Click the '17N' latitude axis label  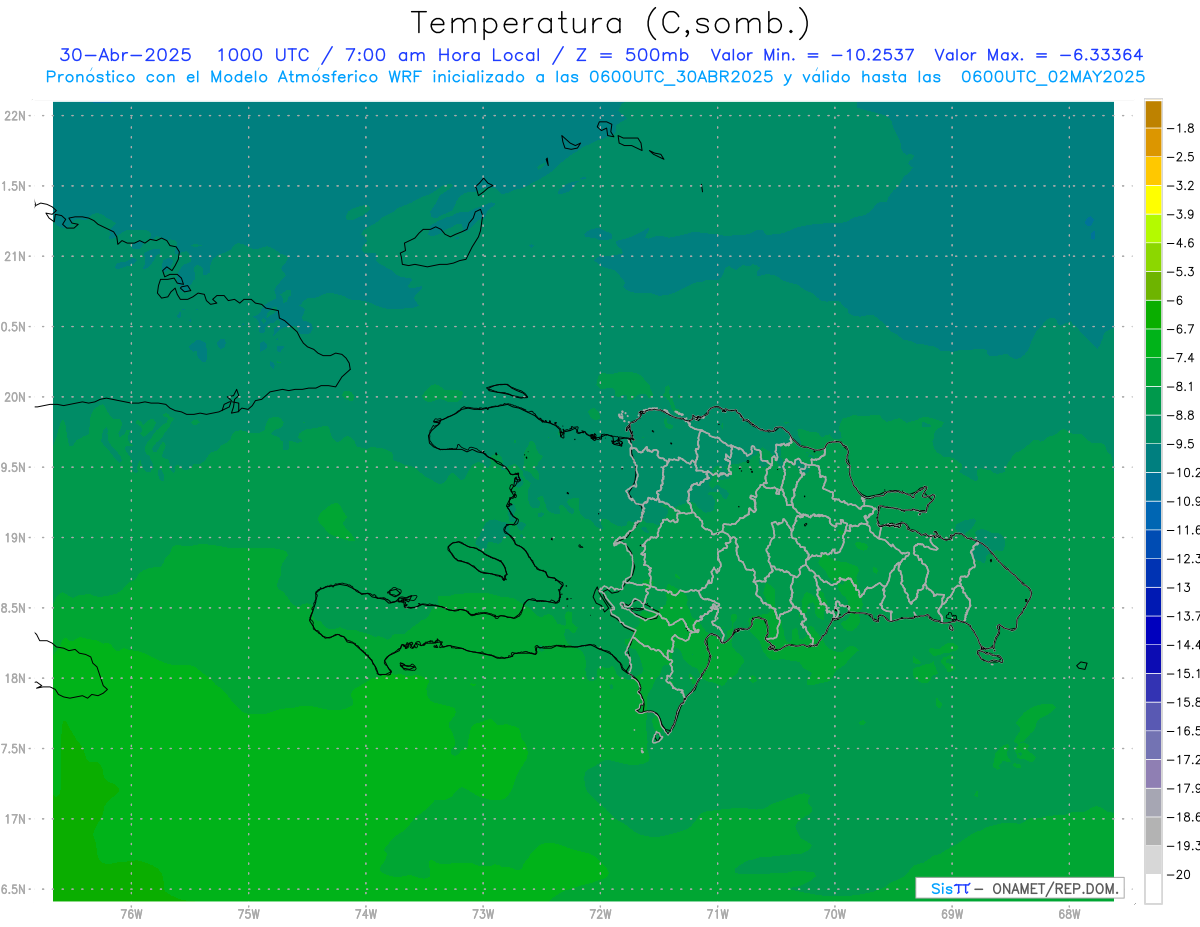click(16, 819)
